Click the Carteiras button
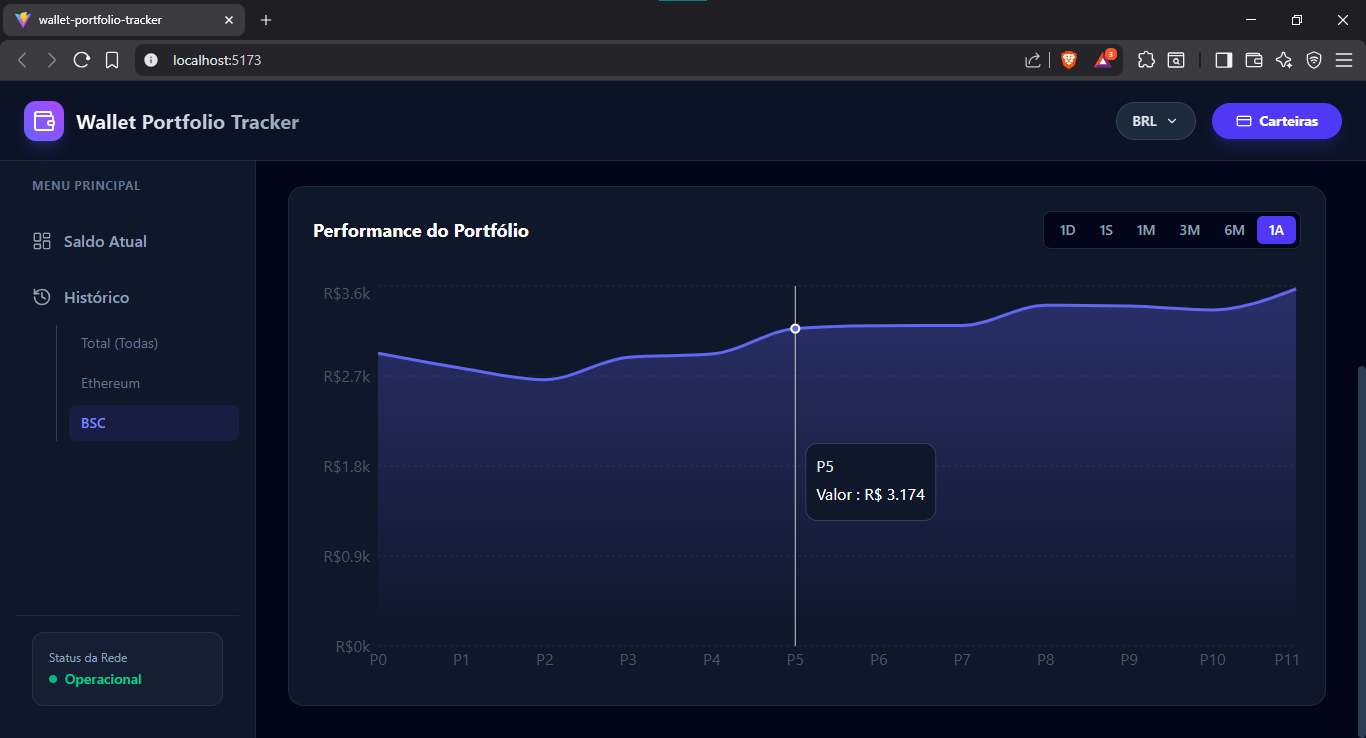The image size is (1366, 738). click(x=1276, y=120)
